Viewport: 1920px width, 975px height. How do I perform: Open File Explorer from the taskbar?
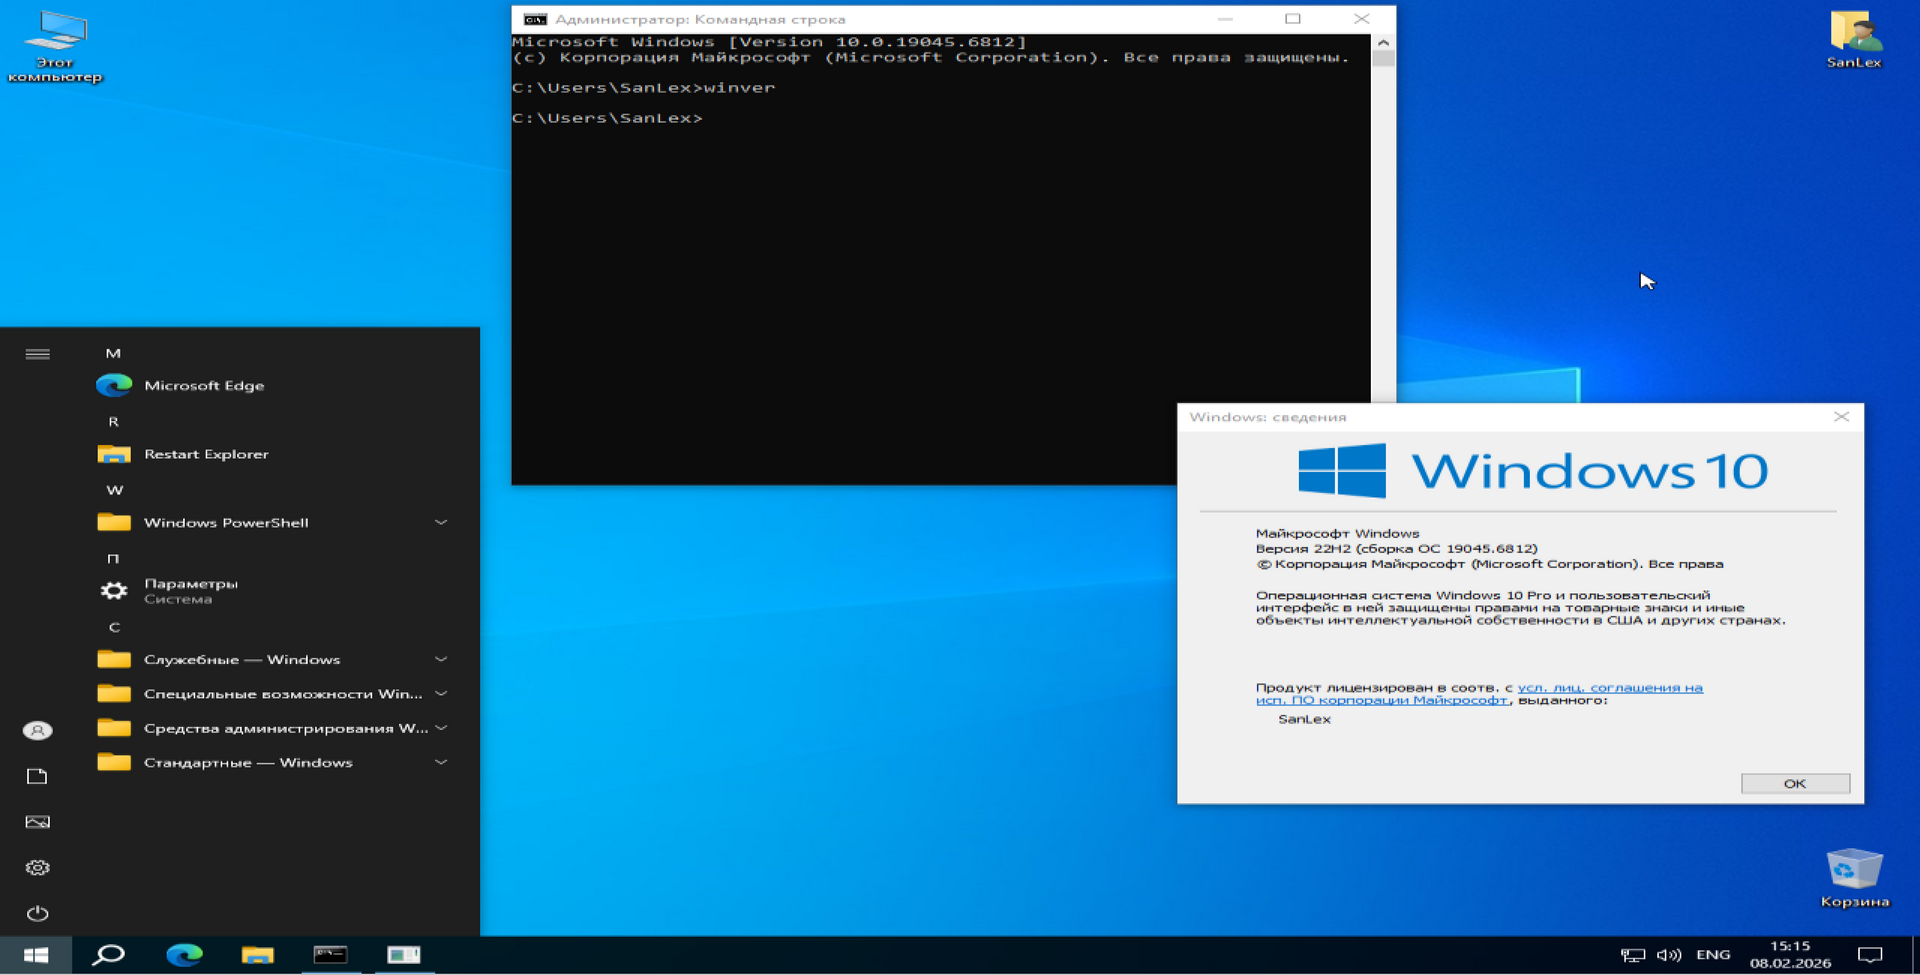click(x=257, y=955)
